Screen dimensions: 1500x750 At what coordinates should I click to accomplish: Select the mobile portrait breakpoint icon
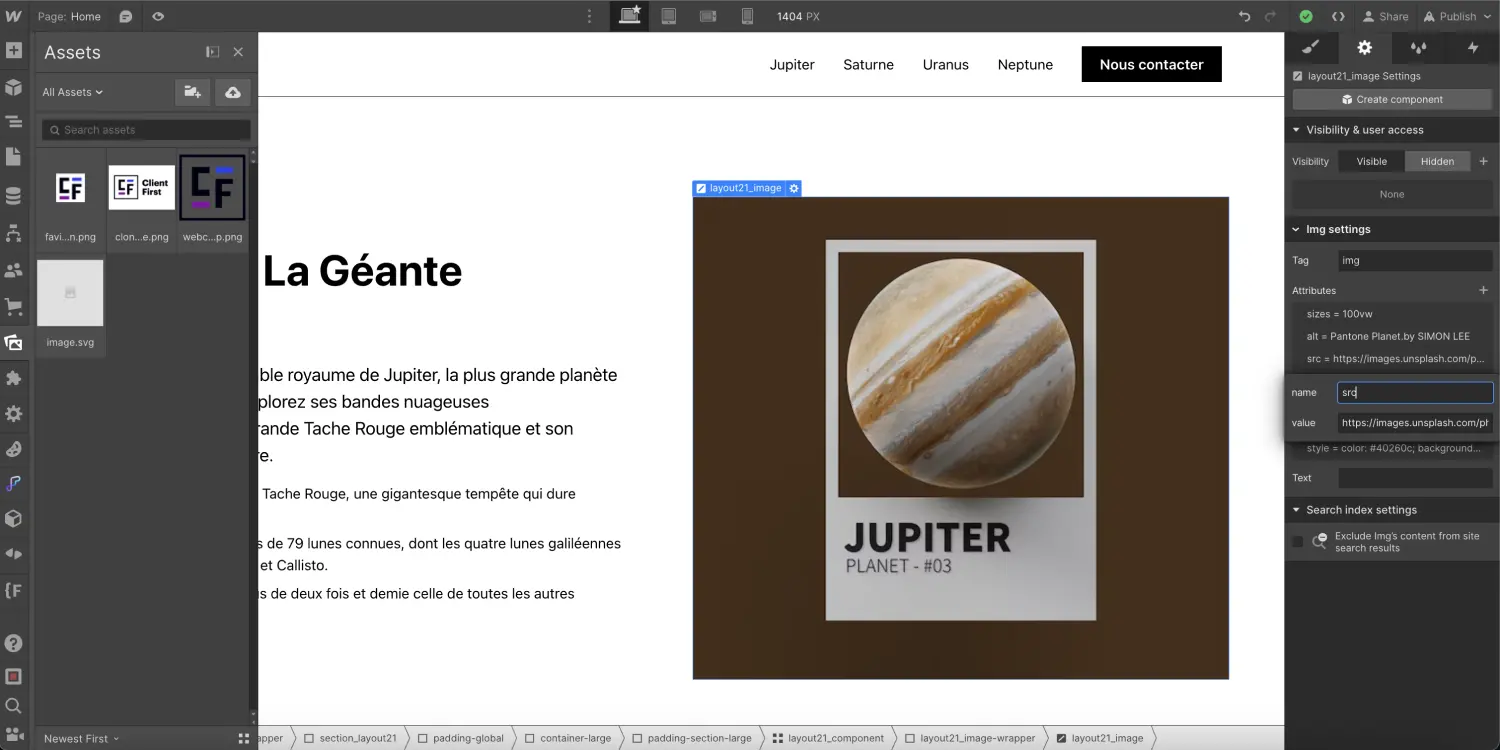[747, 16]
